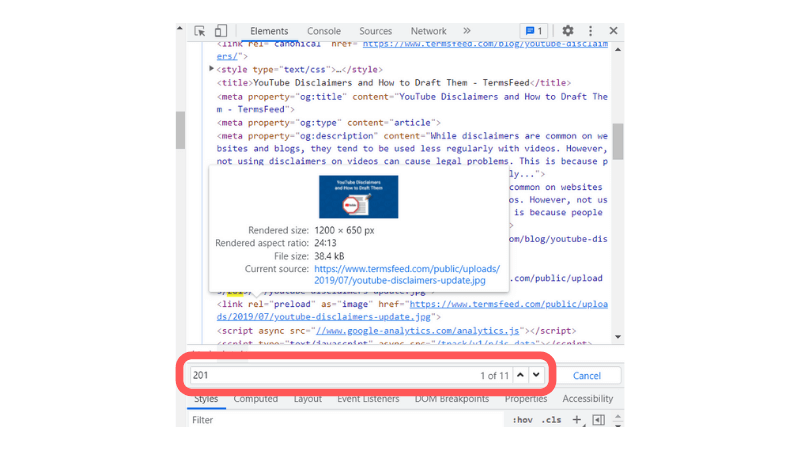This screenshot has width=800, height=450.
Task: Open the Event Listeners pane tab
Action: click(x=368, y=399)
